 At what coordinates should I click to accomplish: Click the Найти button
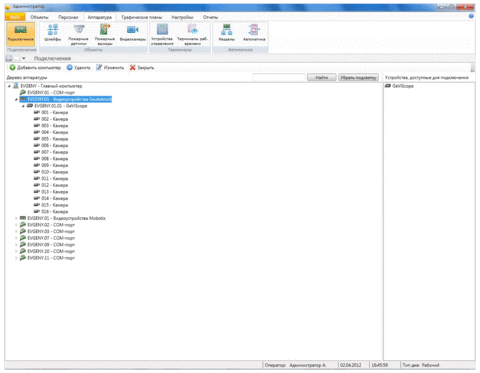pos(322,77)
